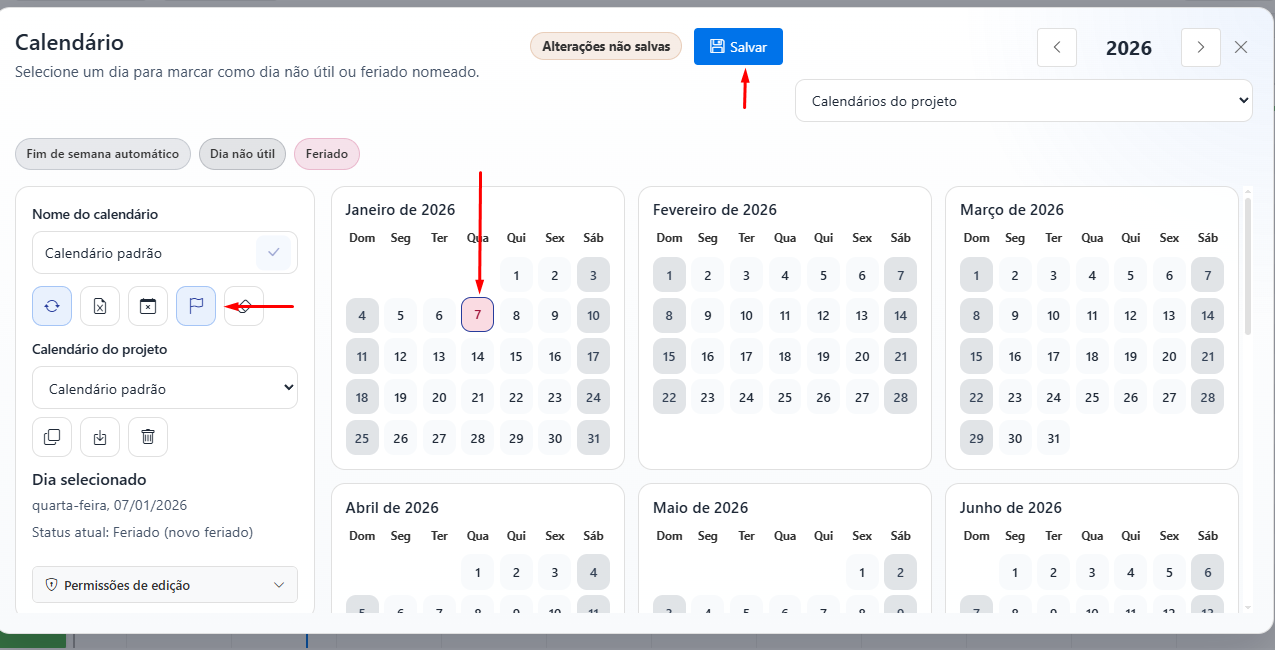Click the Salvar button
The width and height of the screenshot is (1275, 650).
tap(738, 47)
